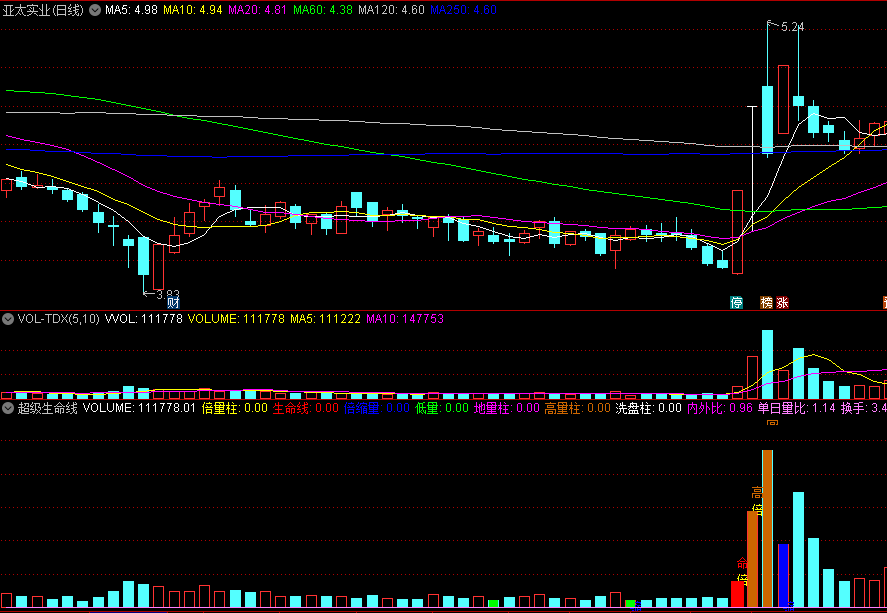Select the 亚太实业(日线) chart title
The height and width of the screenshot is (613, 887).
tap(43, 10)
